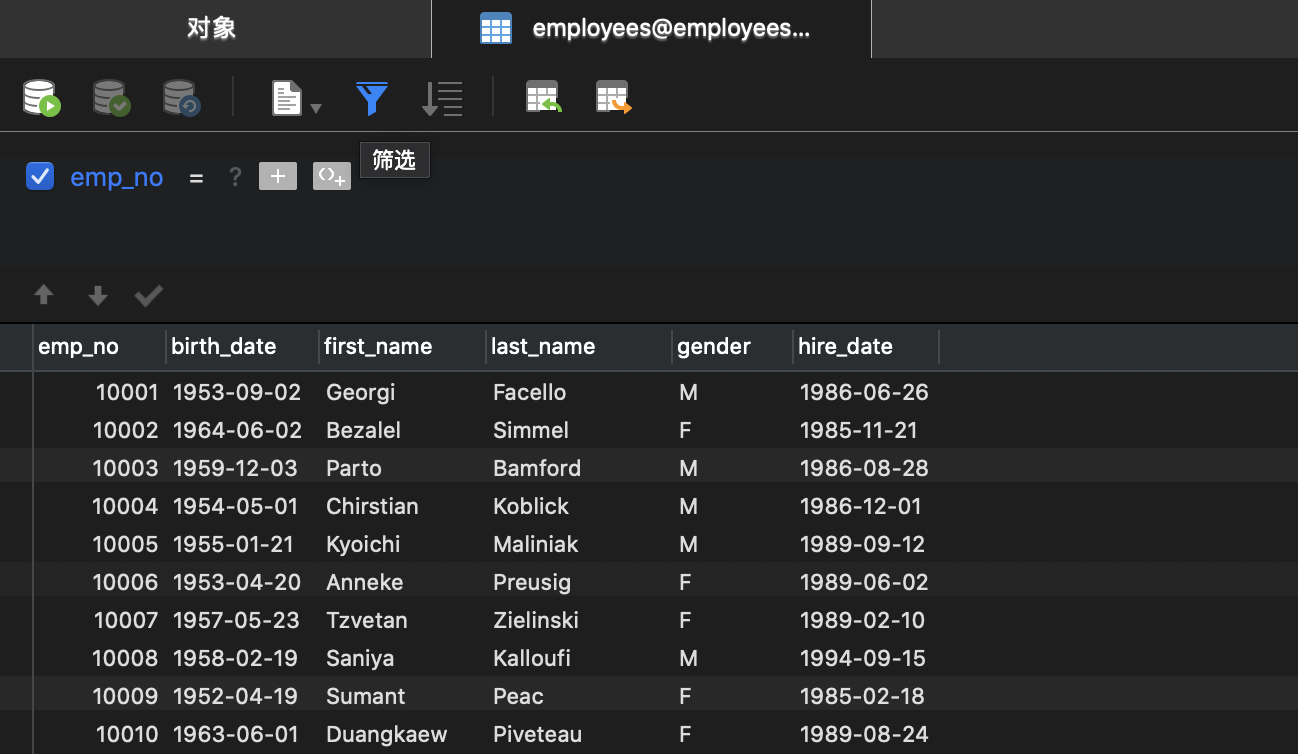Click the import table icon
The width and height of the screenshot is (1298, 754).
(544, 98)
